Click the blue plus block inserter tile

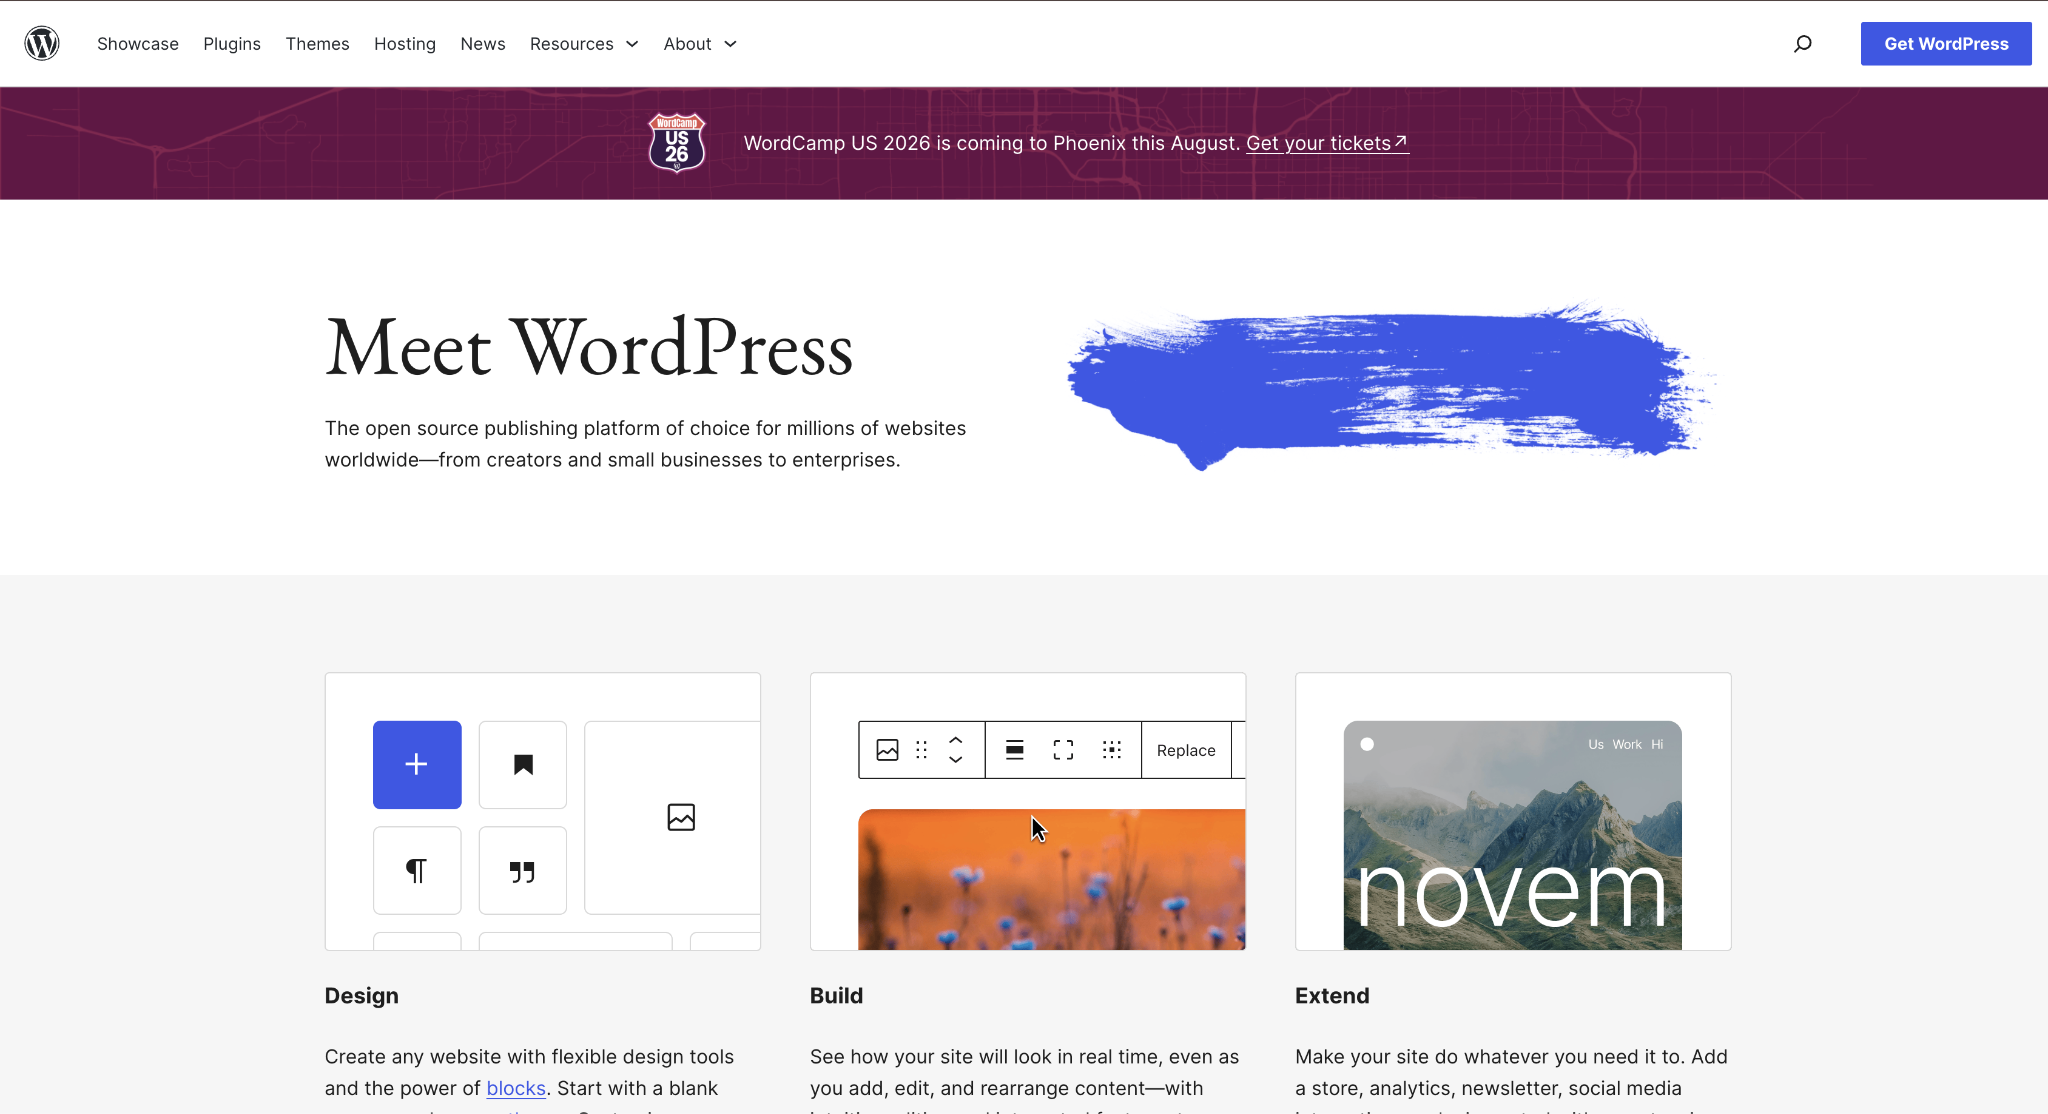coord(417,765)
